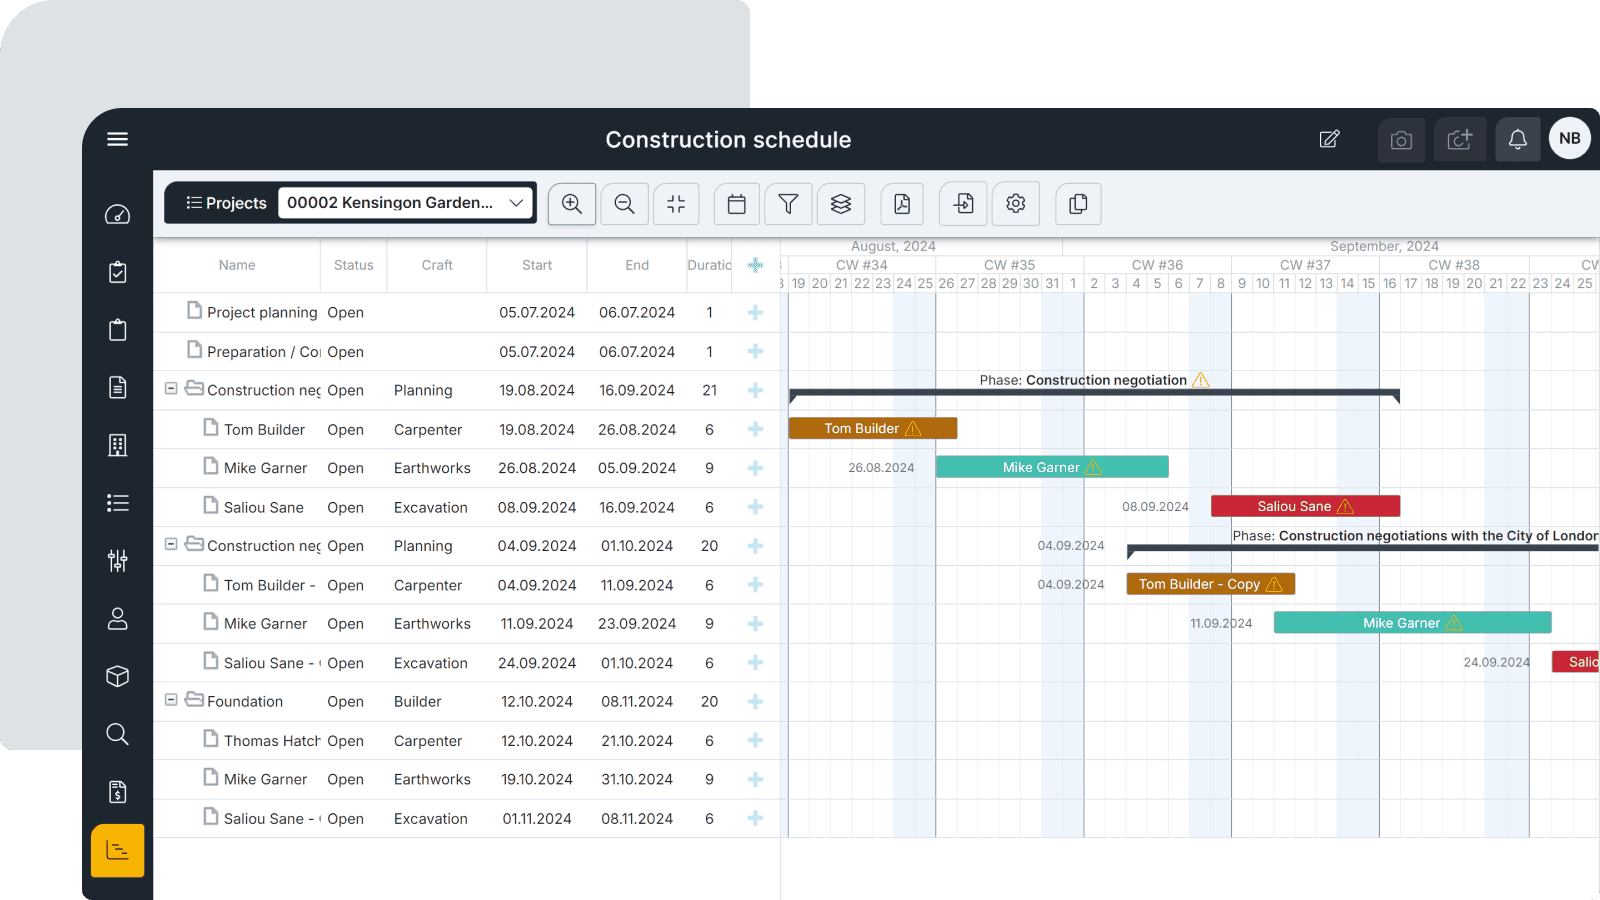Zoom out on the Gantt timeline
The width and height of the screenshot is (1600, 900).
point(624,204)
